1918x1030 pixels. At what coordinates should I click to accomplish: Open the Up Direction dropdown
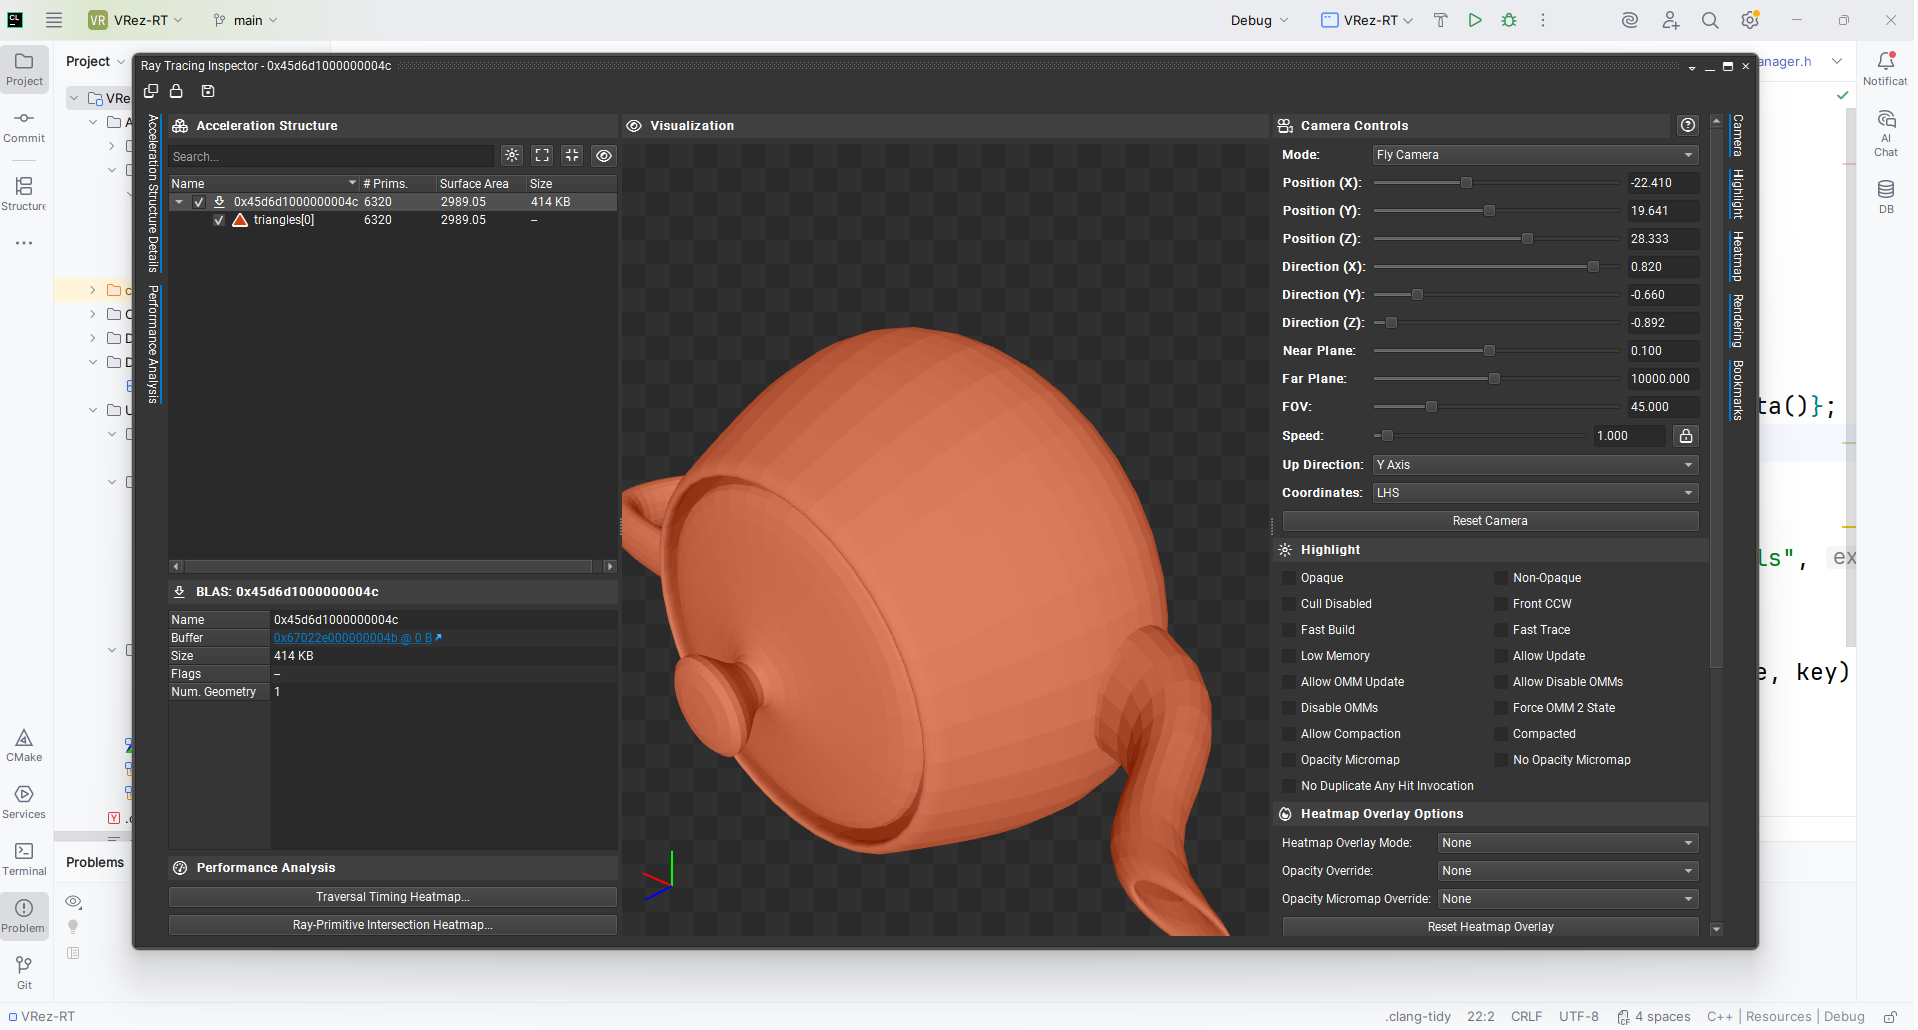[x=1535, y=465]
